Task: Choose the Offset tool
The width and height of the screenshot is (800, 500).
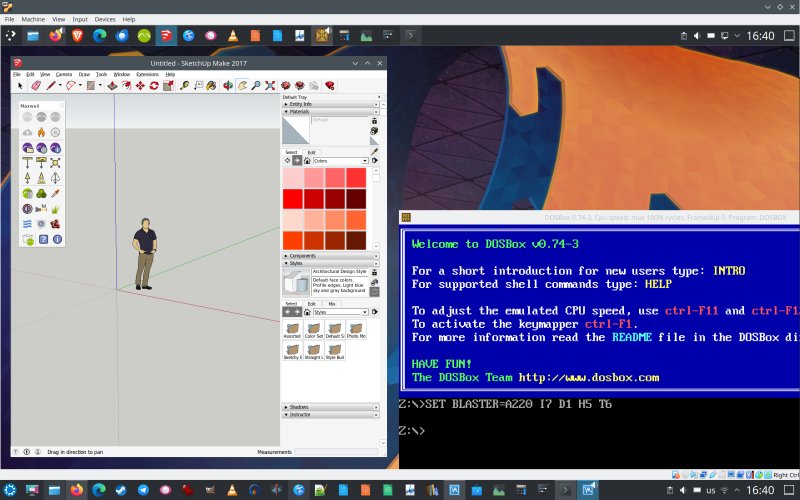Action: click(x=126, y=86)
